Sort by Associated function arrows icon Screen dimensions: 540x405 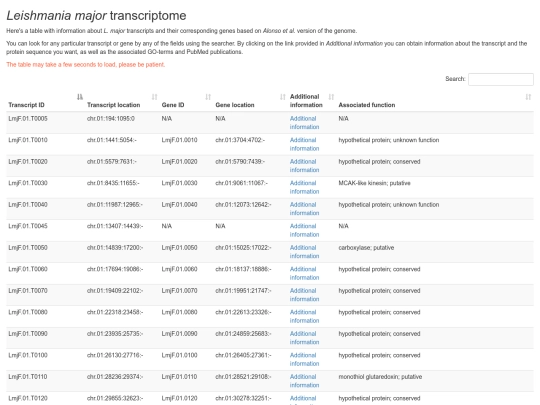[x=528, y=97]
